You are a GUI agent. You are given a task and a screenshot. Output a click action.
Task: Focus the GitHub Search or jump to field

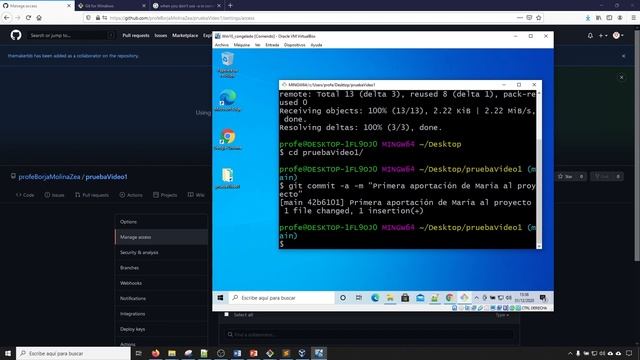click(71, 36)
